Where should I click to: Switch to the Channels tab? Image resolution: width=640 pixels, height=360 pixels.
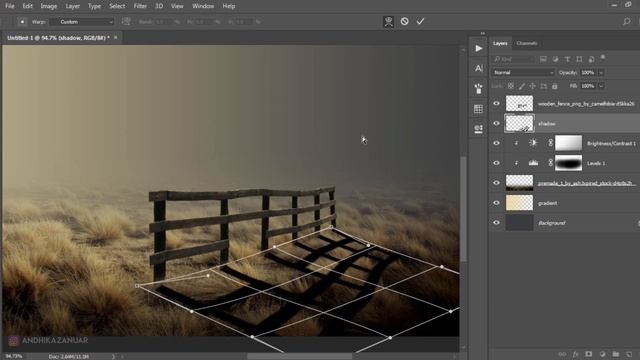(x=527, y=43)
